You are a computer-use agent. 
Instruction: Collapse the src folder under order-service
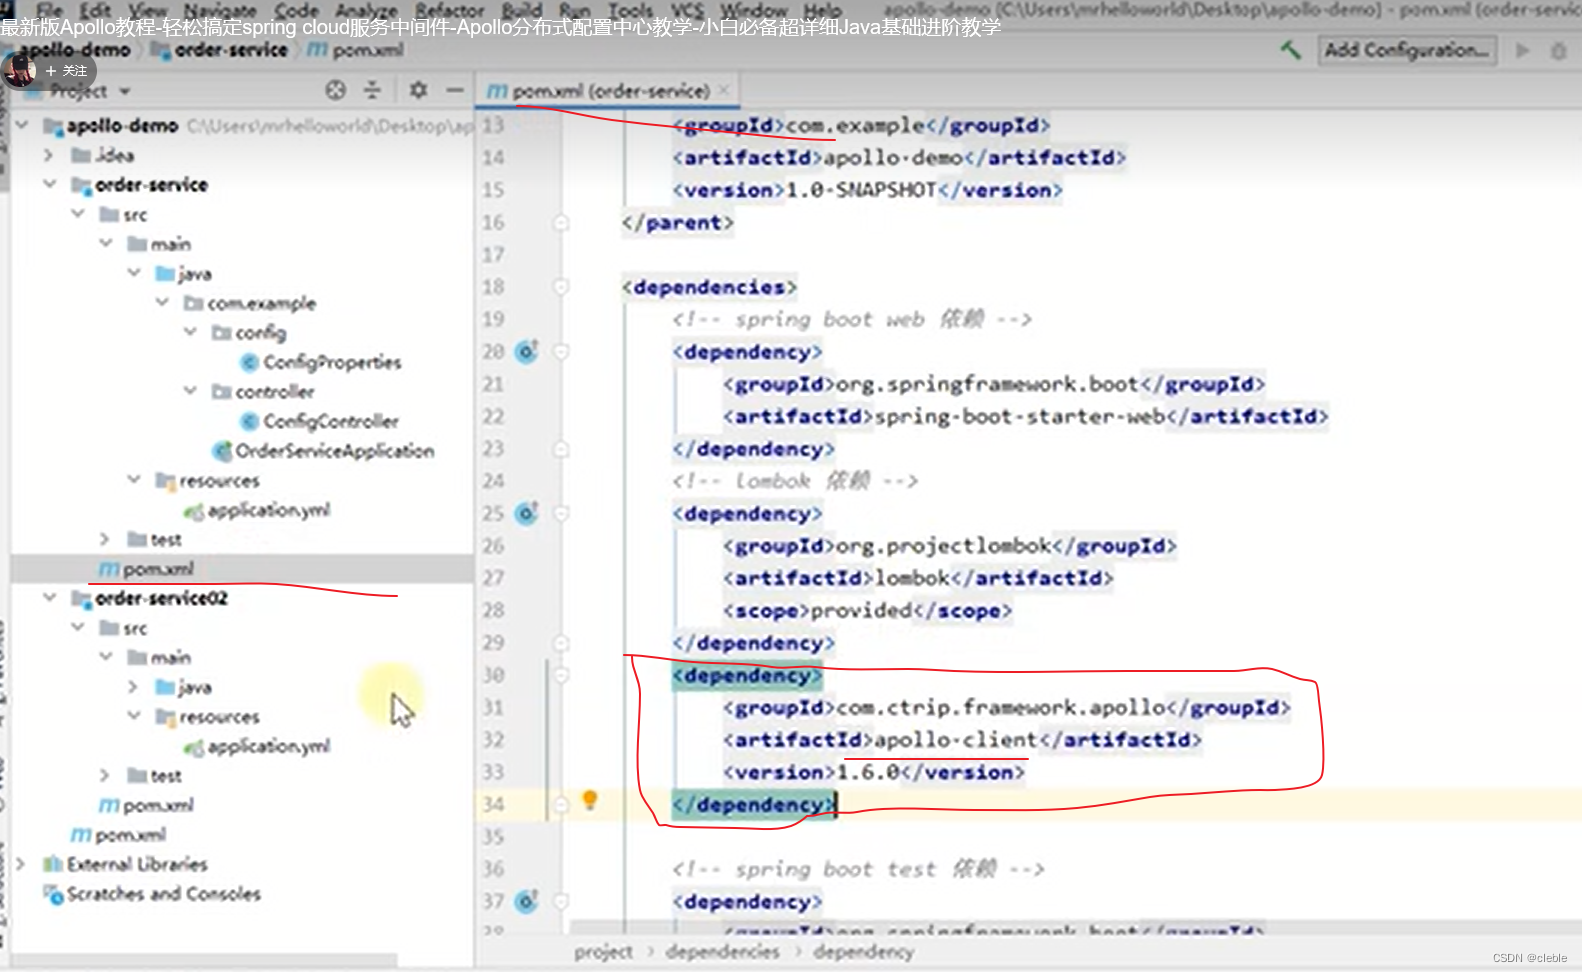(77, 214)
